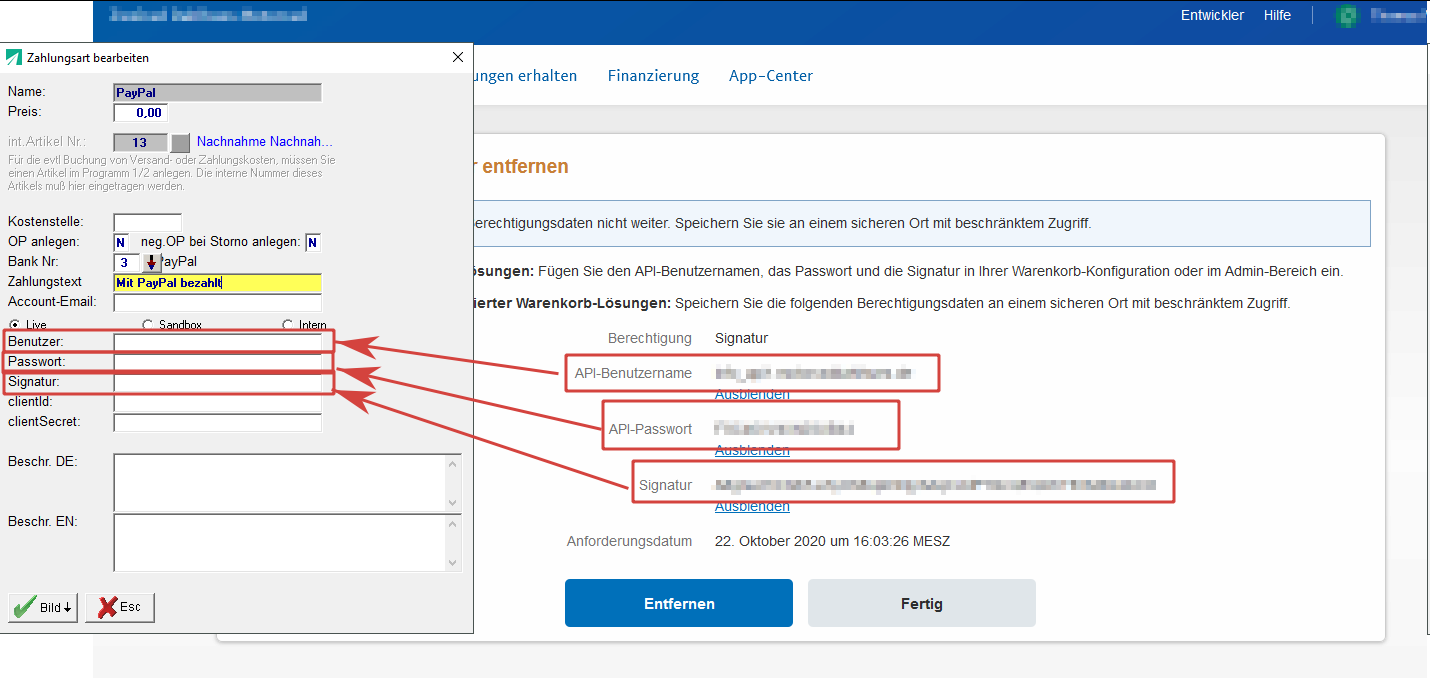Click the blue Entfernen button

click(x=679, y=603)
